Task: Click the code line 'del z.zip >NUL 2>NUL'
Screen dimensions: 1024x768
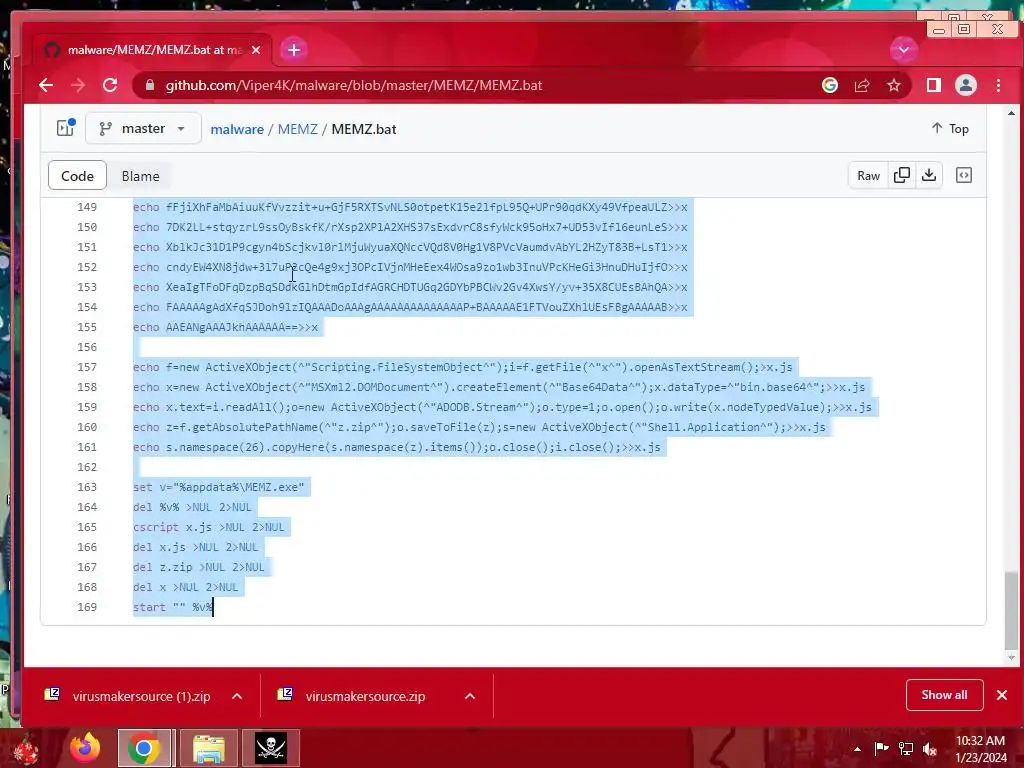Action: tap(199, 568)
